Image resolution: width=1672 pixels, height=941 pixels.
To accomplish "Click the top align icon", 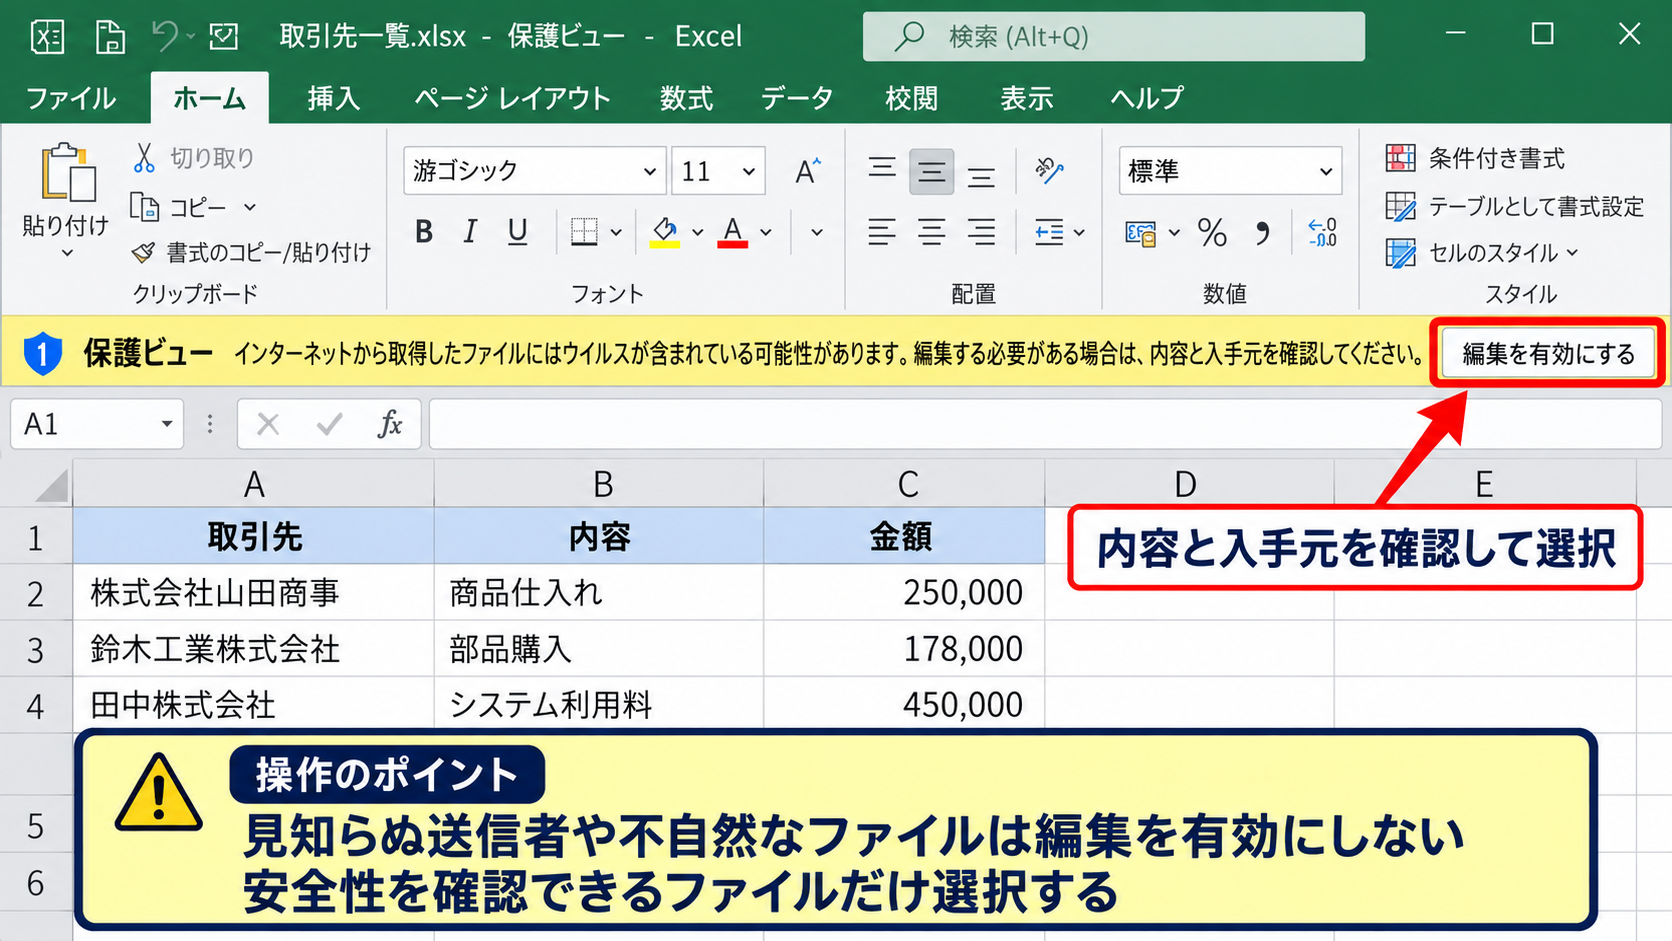I will pos(882,168).
